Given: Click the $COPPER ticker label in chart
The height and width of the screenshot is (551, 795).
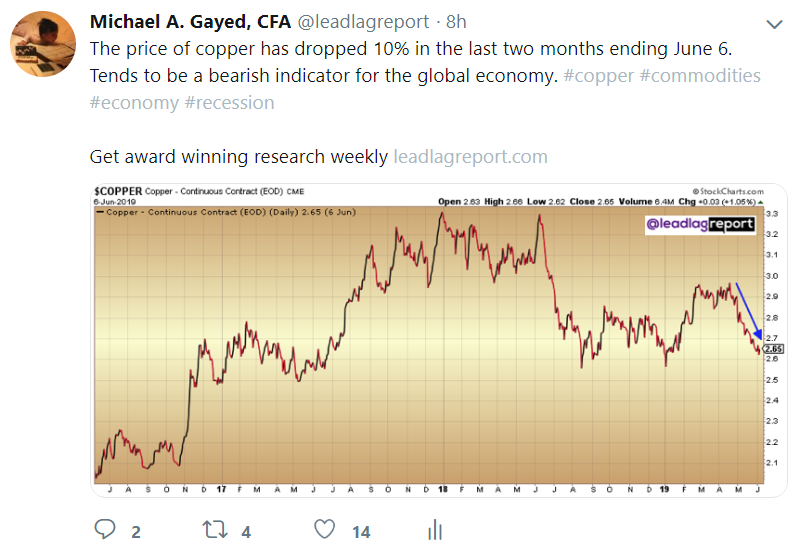Looking at the screenshot, I should 118,190.
